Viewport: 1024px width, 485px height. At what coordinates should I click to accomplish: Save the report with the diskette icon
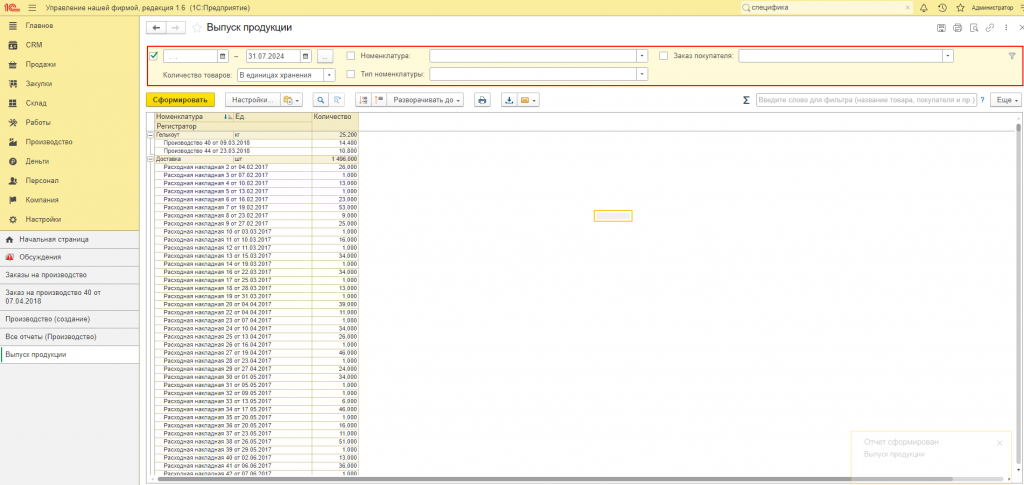941,28
